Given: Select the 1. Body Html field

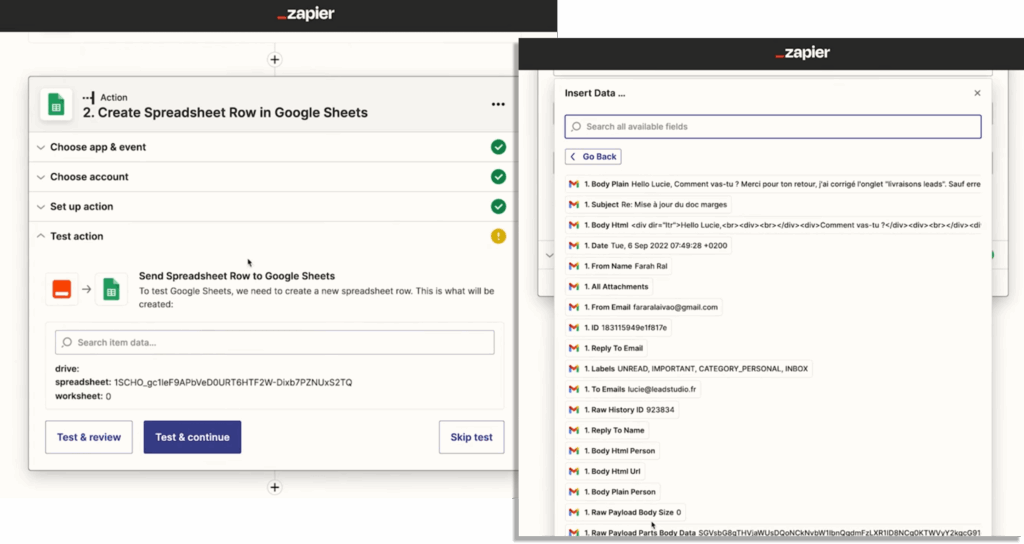Looking at the screenshot, I should (773, 225).
